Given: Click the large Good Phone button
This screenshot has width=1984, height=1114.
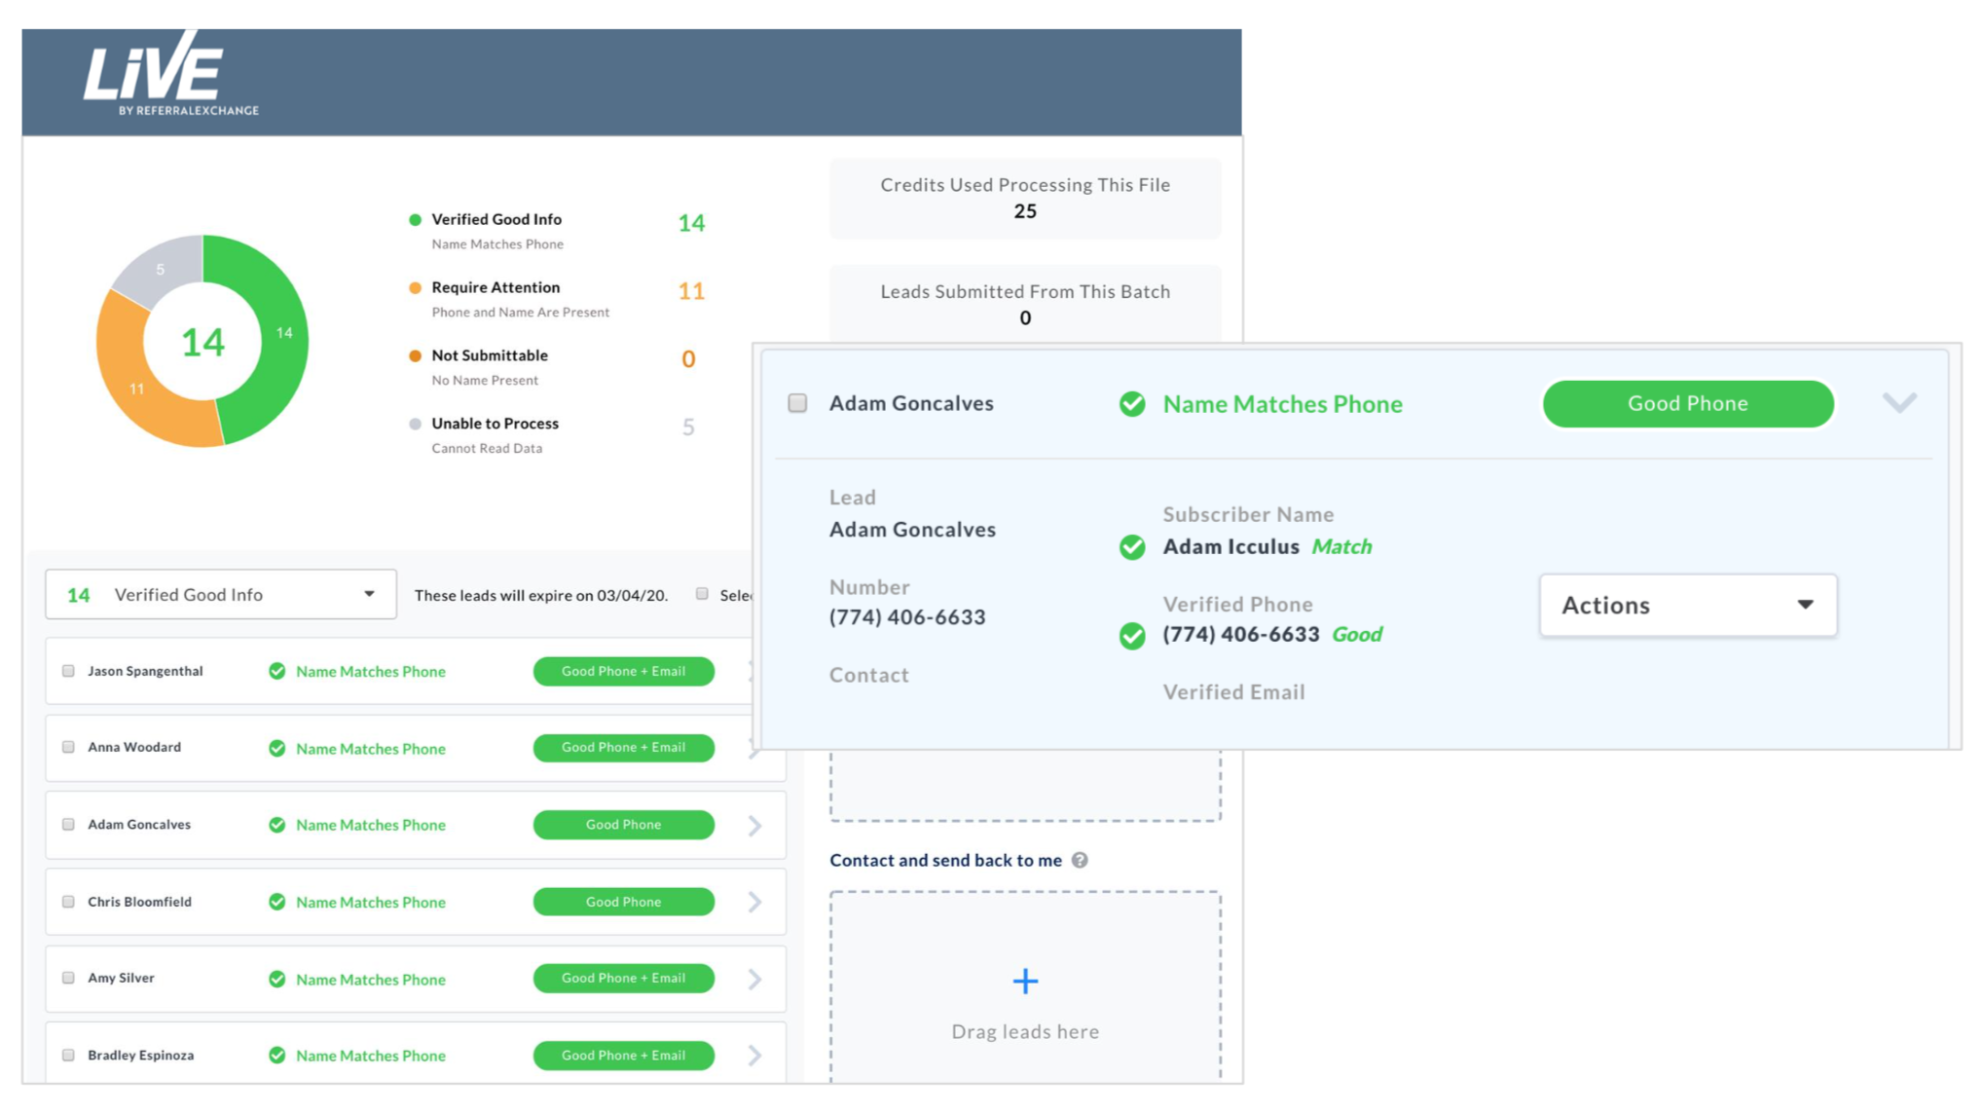Looking at the screenshot, I should coord(1687,403).
